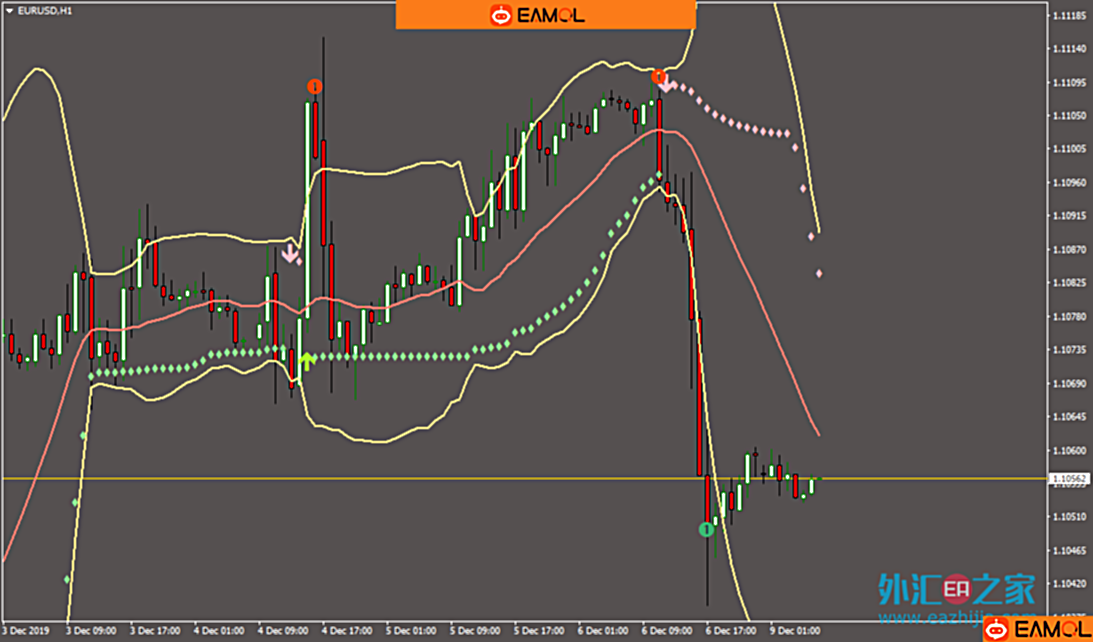This screenshot has height=642, width=1093.
Task: Click the 1.10780 price axis label
Action: [x=1069, y=316]
